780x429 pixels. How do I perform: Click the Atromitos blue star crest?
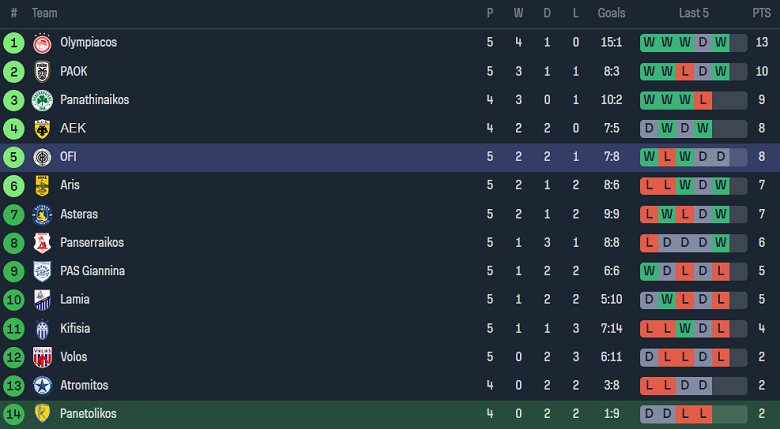point(42,385)
